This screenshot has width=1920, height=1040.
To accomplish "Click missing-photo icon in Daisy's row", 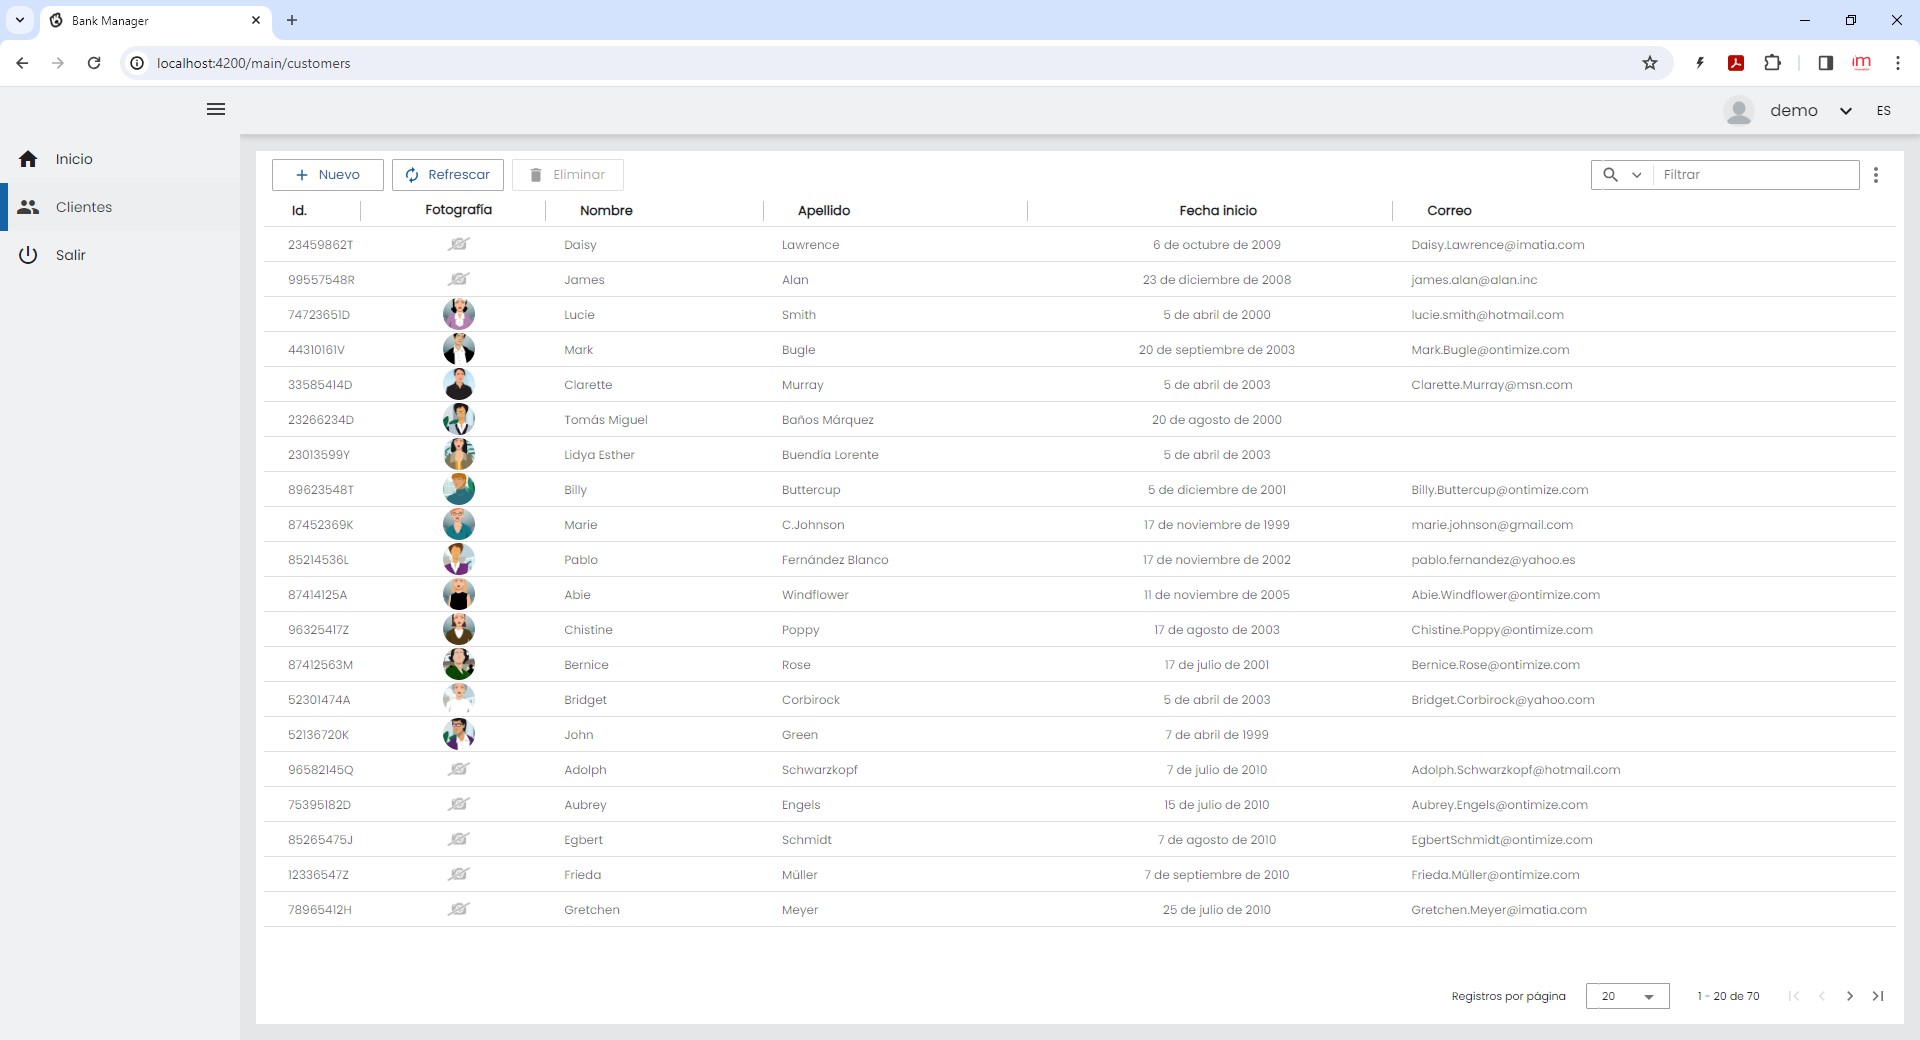I will pyautogui.click(x=459, y=244).
